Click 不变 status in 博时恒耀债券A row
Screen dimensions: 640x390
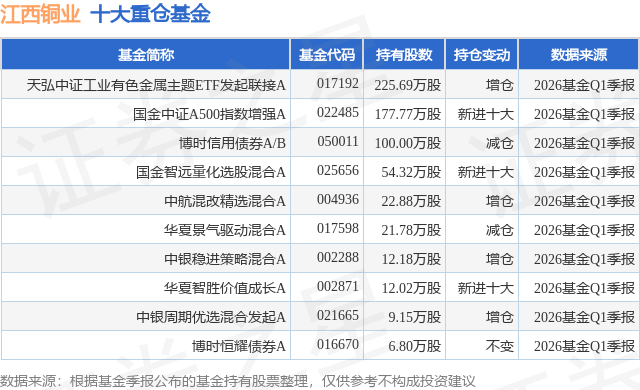(500, 346)
